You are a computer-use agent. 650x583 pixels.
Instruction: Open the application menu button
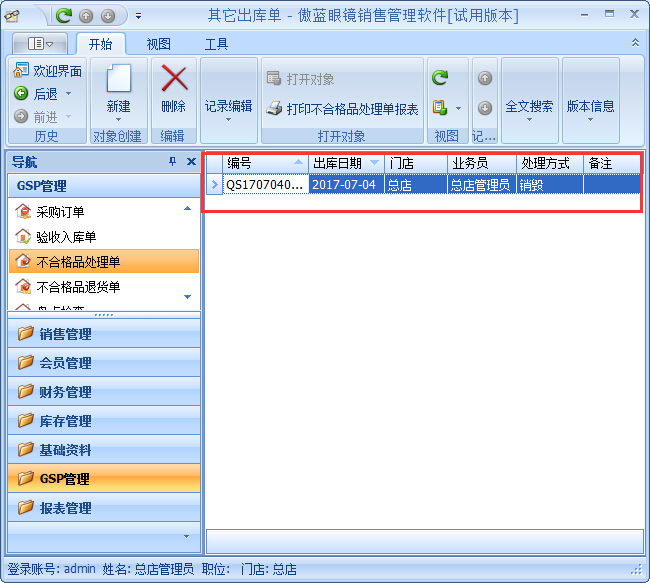coord(40,43)
